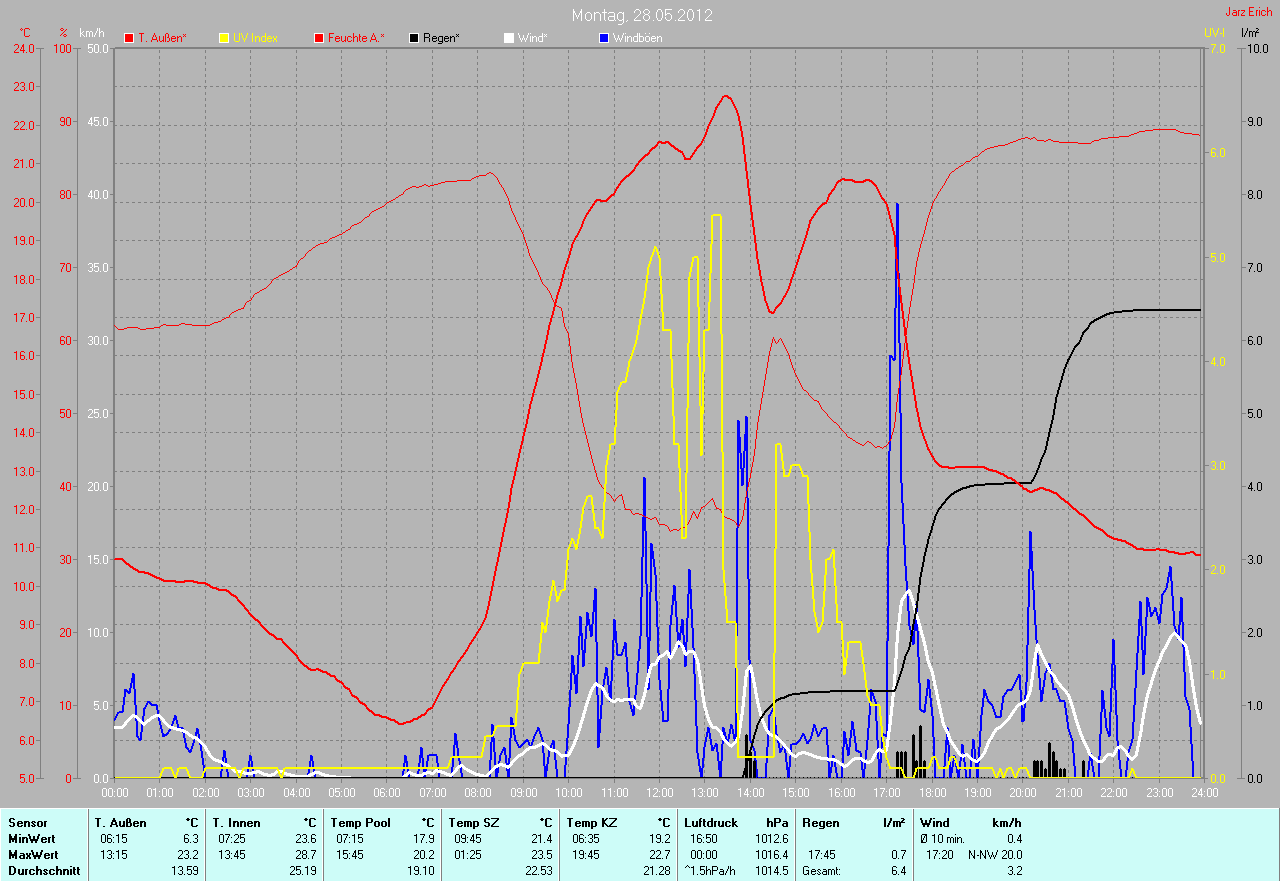Select the "Temp SZ" column header
1280x881 pixels.
click(474, 823)
